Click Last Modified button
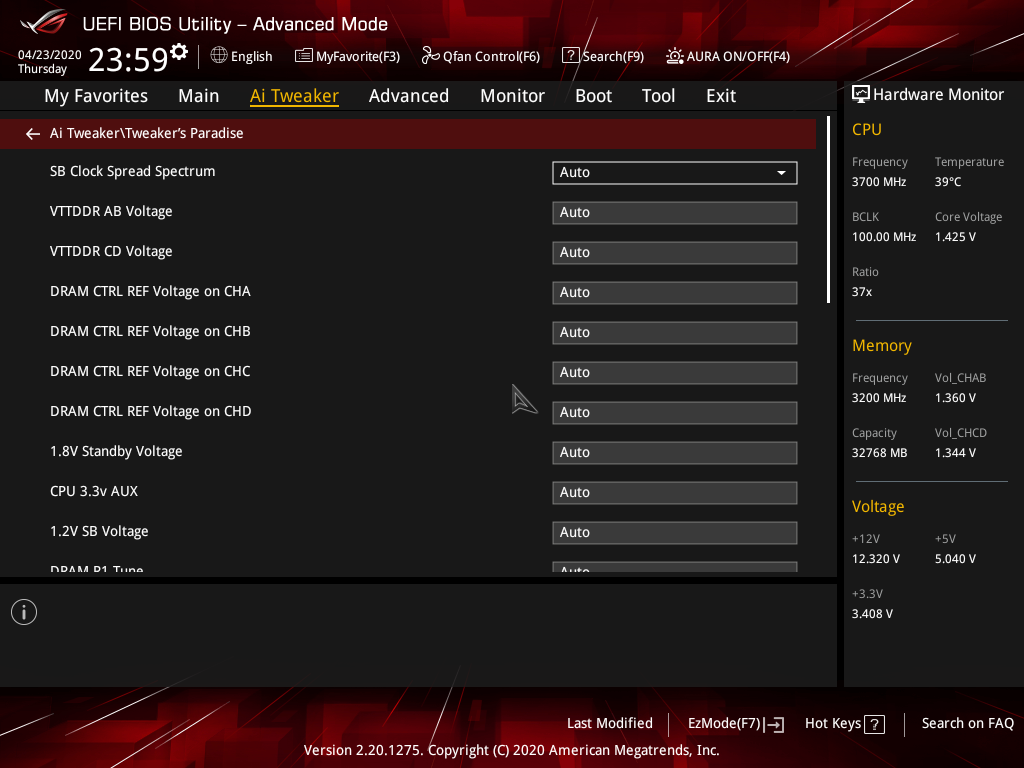 pos(609,723)
